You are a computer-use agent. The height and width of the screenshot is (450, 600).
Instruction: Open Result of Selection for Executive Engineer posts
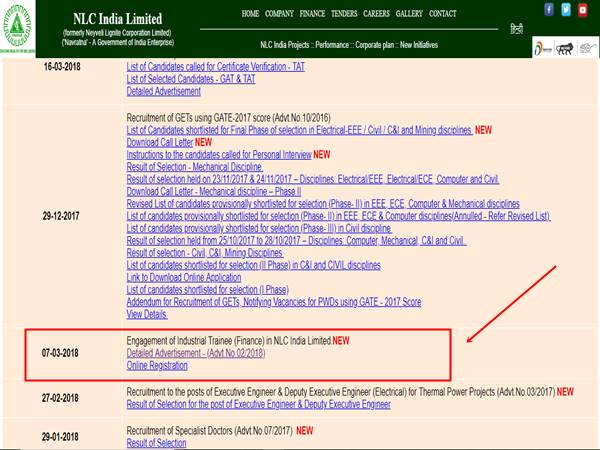pos(258,404)
